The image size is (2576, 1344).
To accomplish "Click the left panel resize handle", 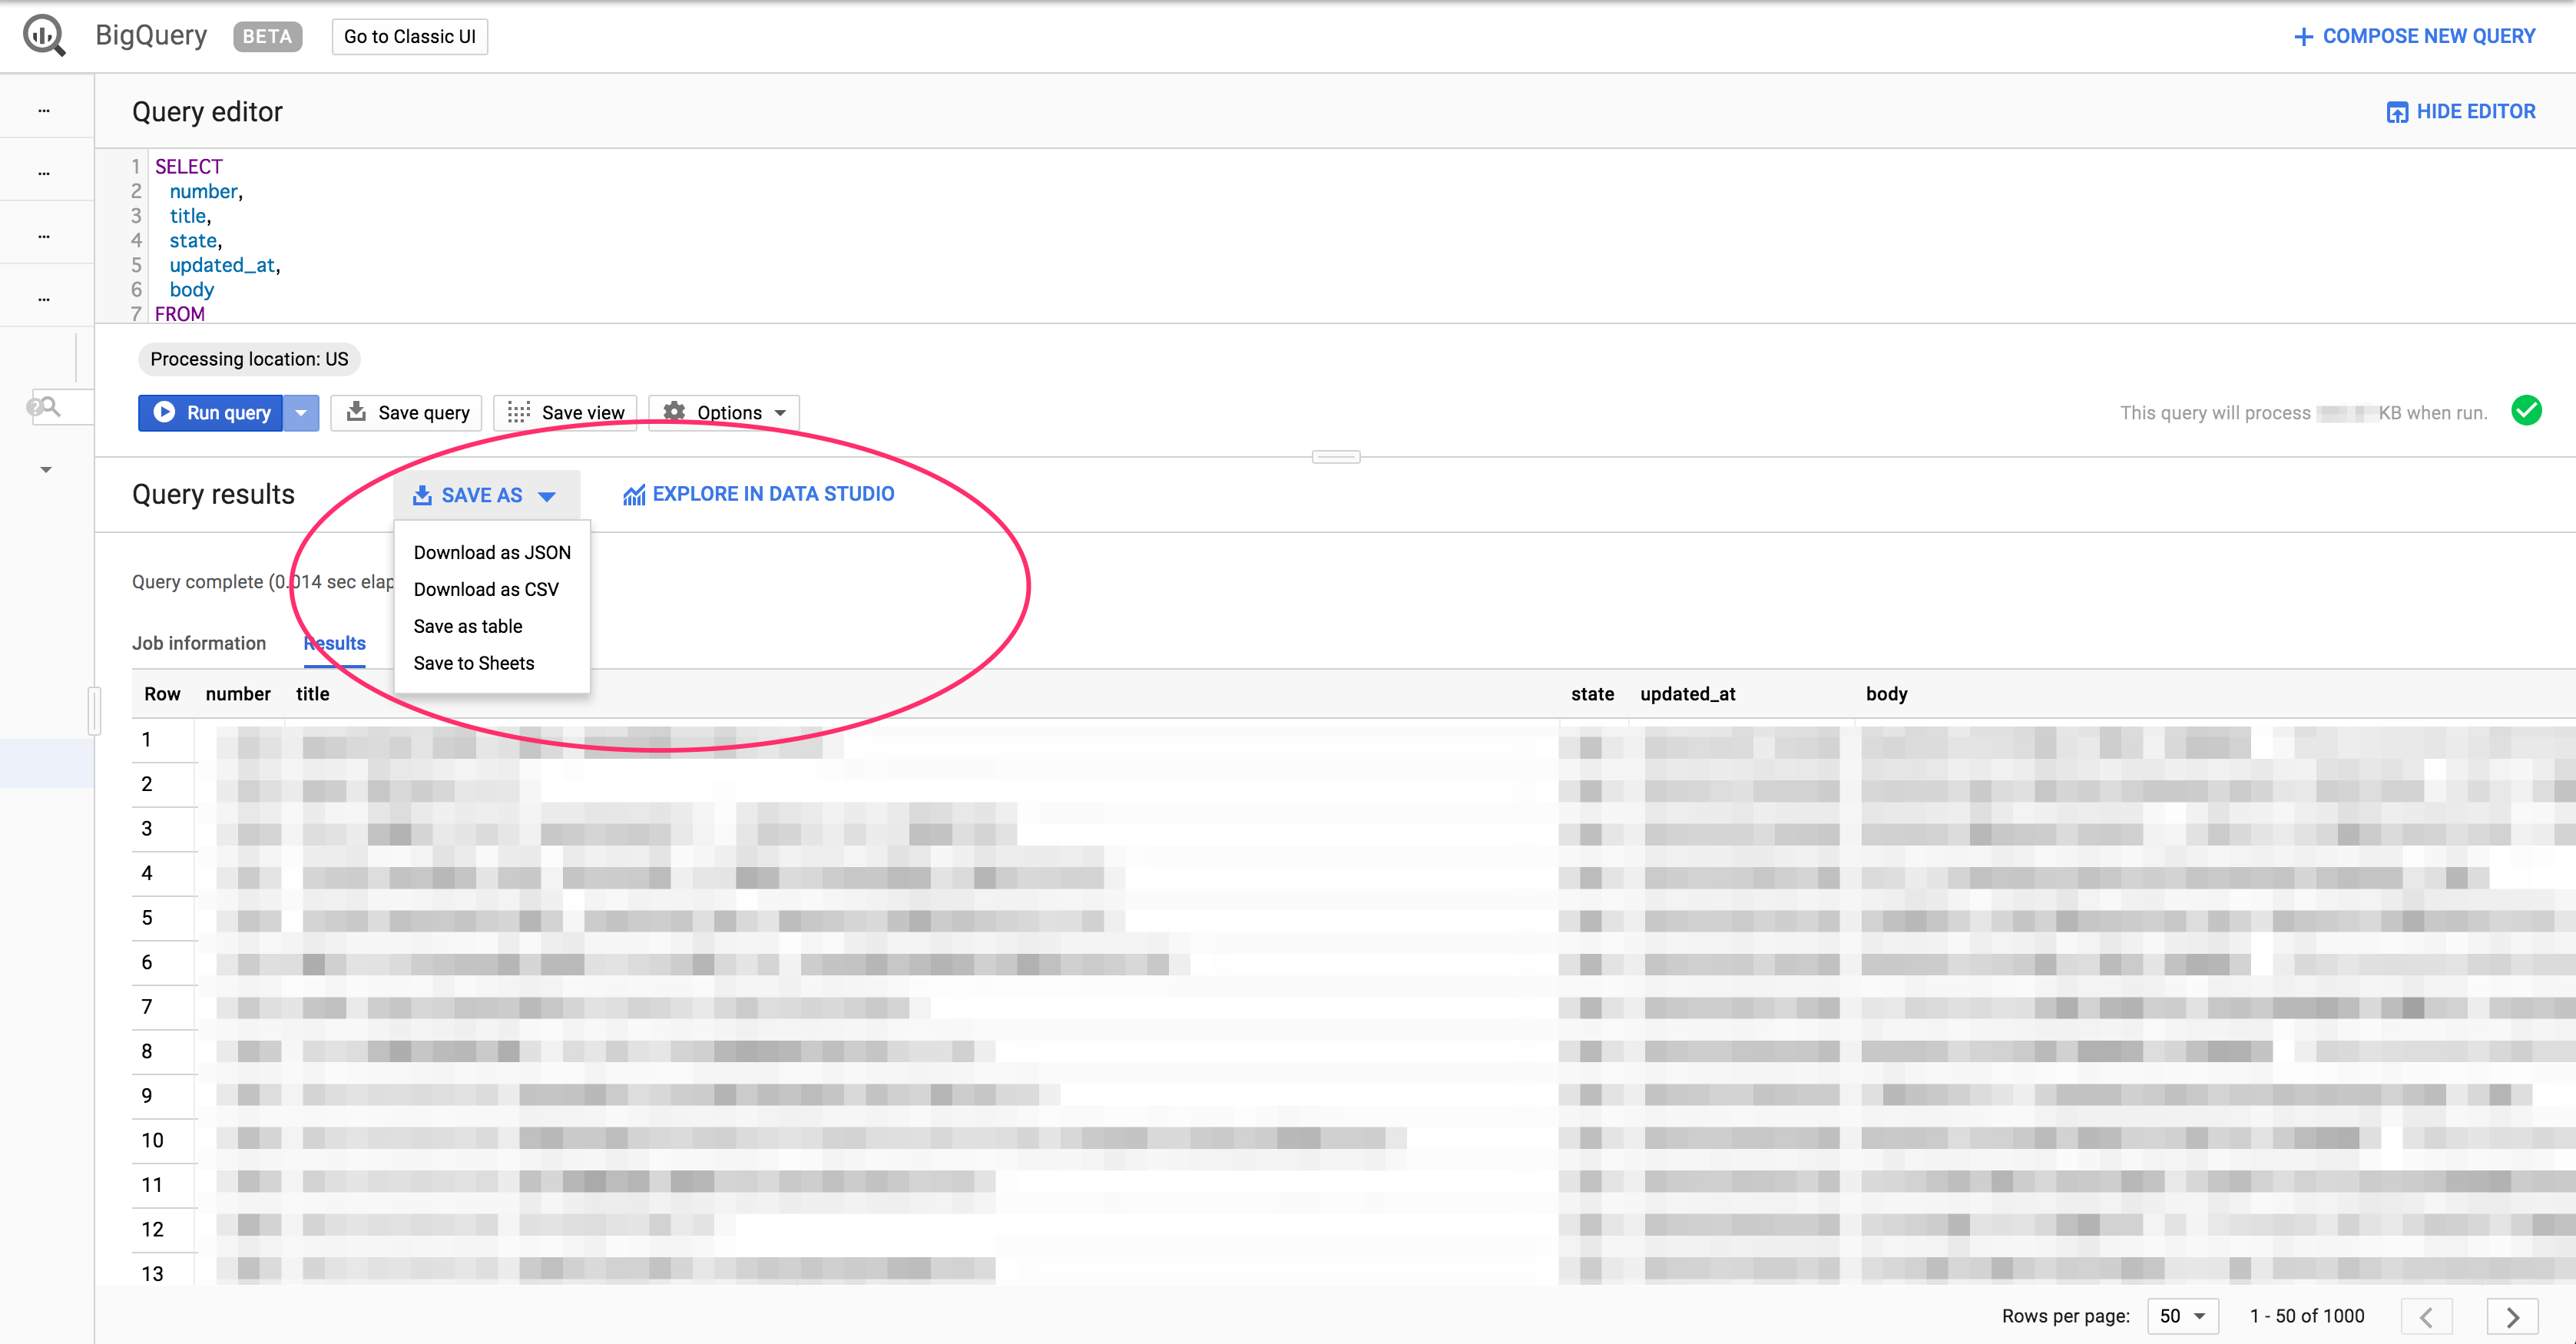I will (94, 711).
